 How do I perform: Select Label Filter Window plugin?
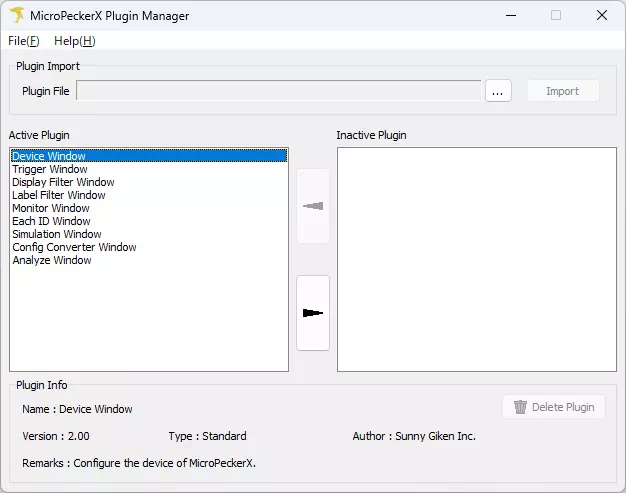[x=149, y=195]
